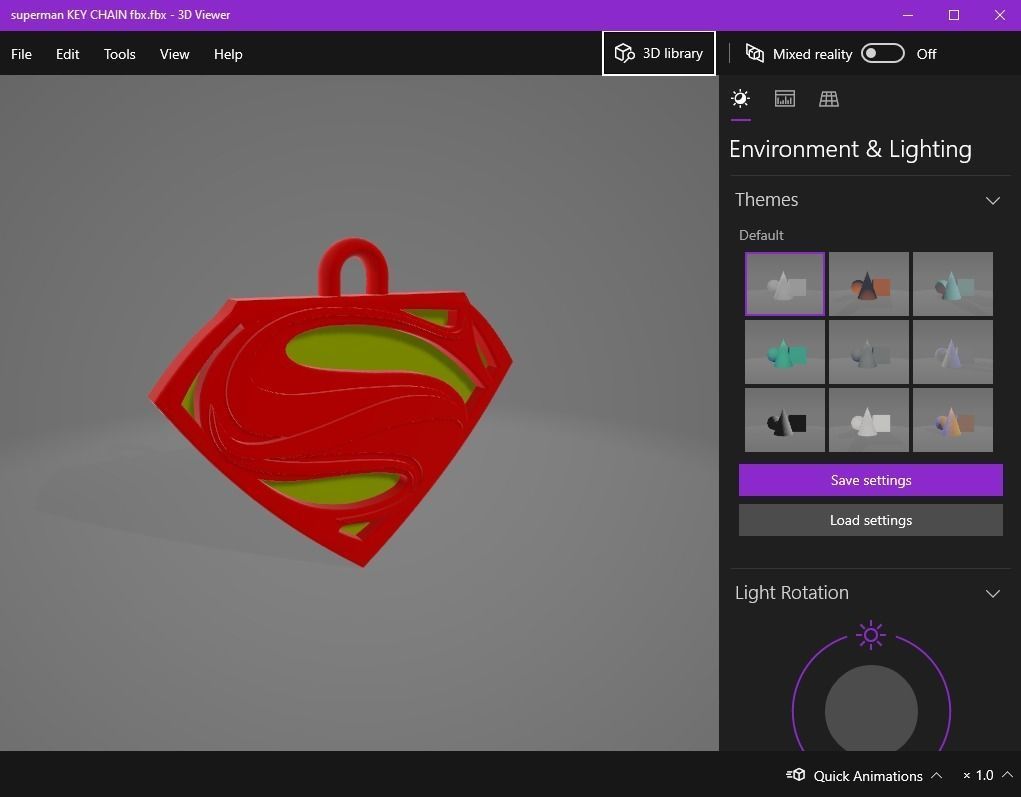This screenshot has width=1021, height=797.
Task: Open the Environment & Lighting tab icon
Action: click(740, 98)
